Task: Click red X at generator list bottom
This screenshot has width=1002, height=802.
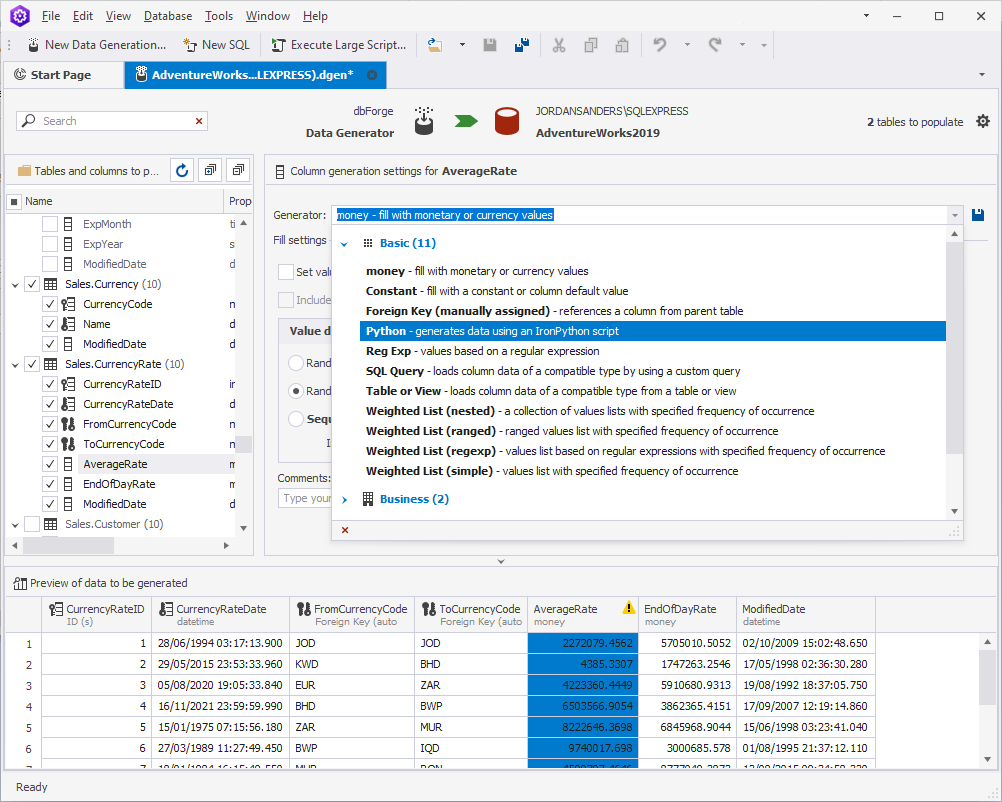Action: (345, 530)
